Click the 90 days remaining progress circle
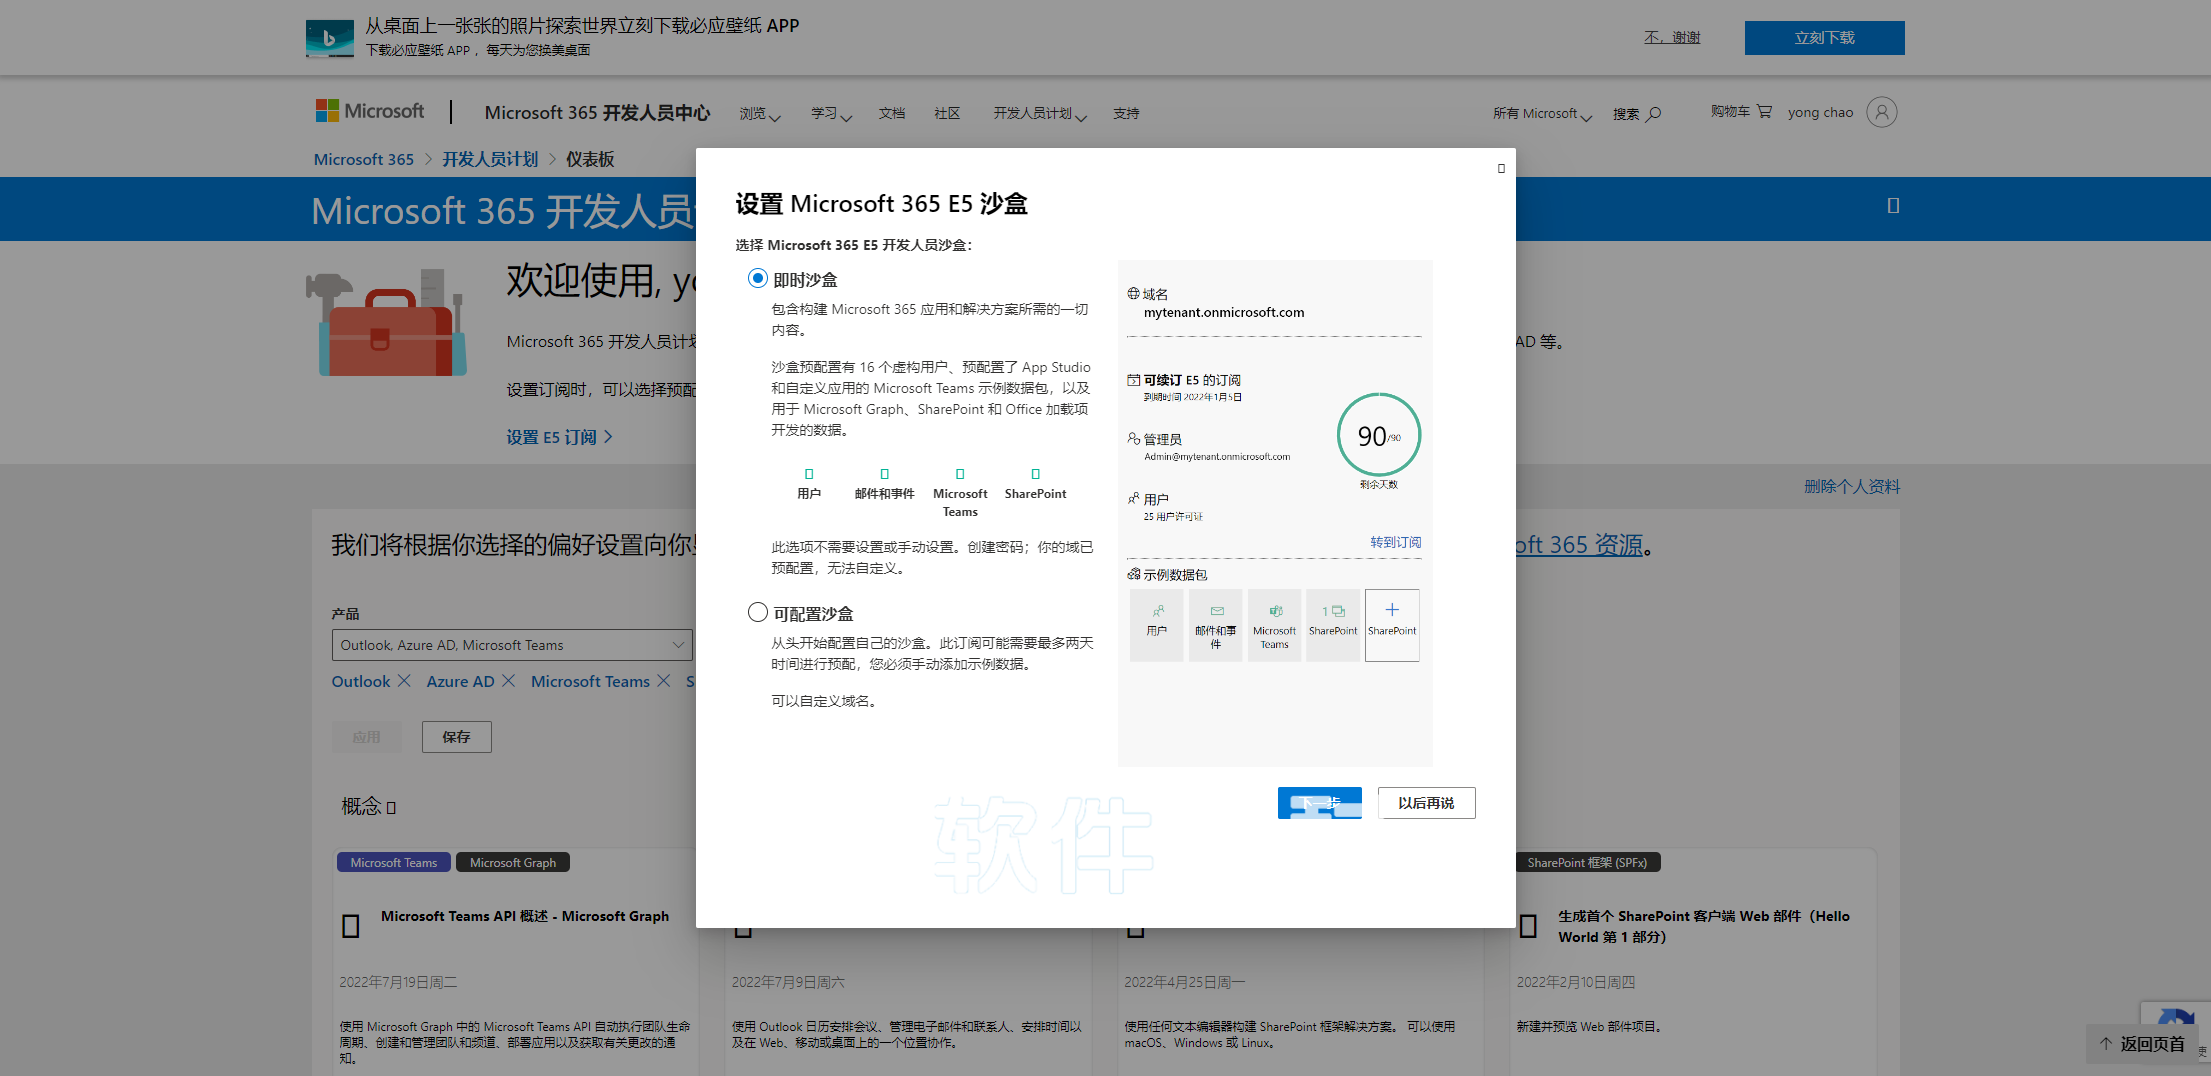Screen dimensions: 2211x1076 coord(1378,436)
